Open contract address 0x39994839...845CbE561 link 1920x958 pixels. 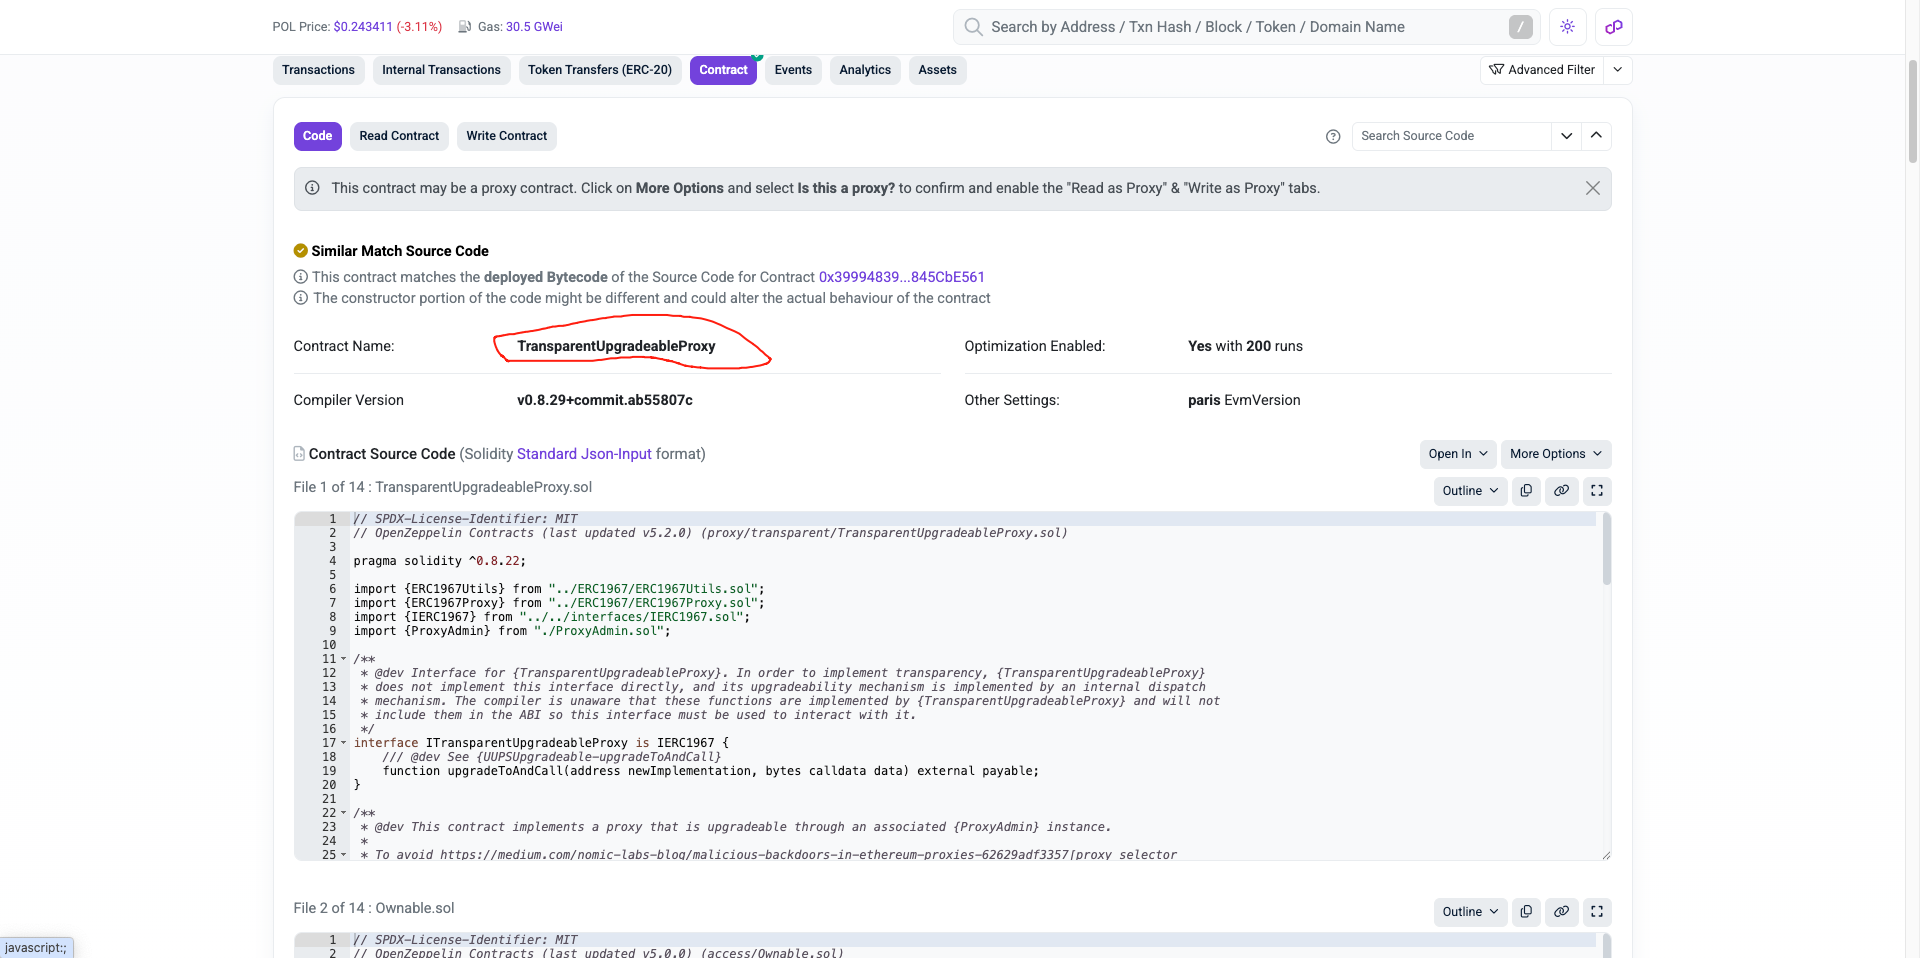pos(901,277)
